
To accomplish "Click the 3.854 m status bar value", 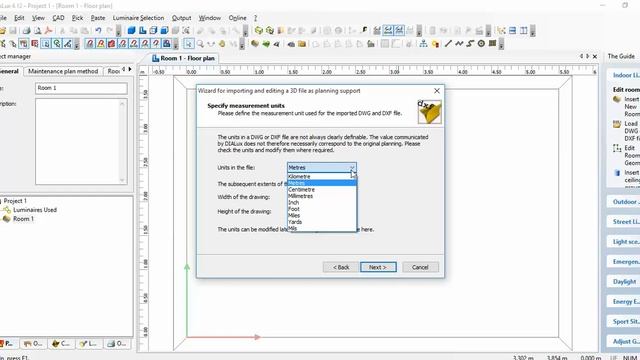I will coord(557,358).
